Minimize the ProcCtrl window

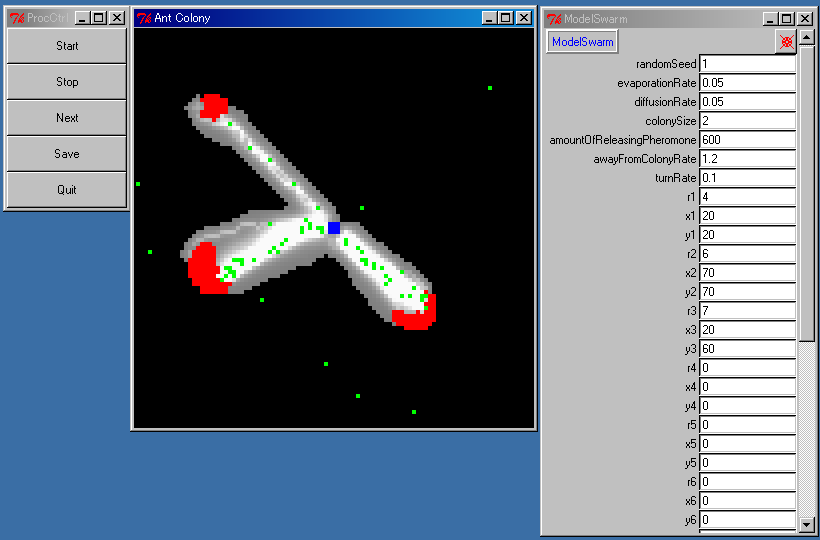click(x=82, y=18)
